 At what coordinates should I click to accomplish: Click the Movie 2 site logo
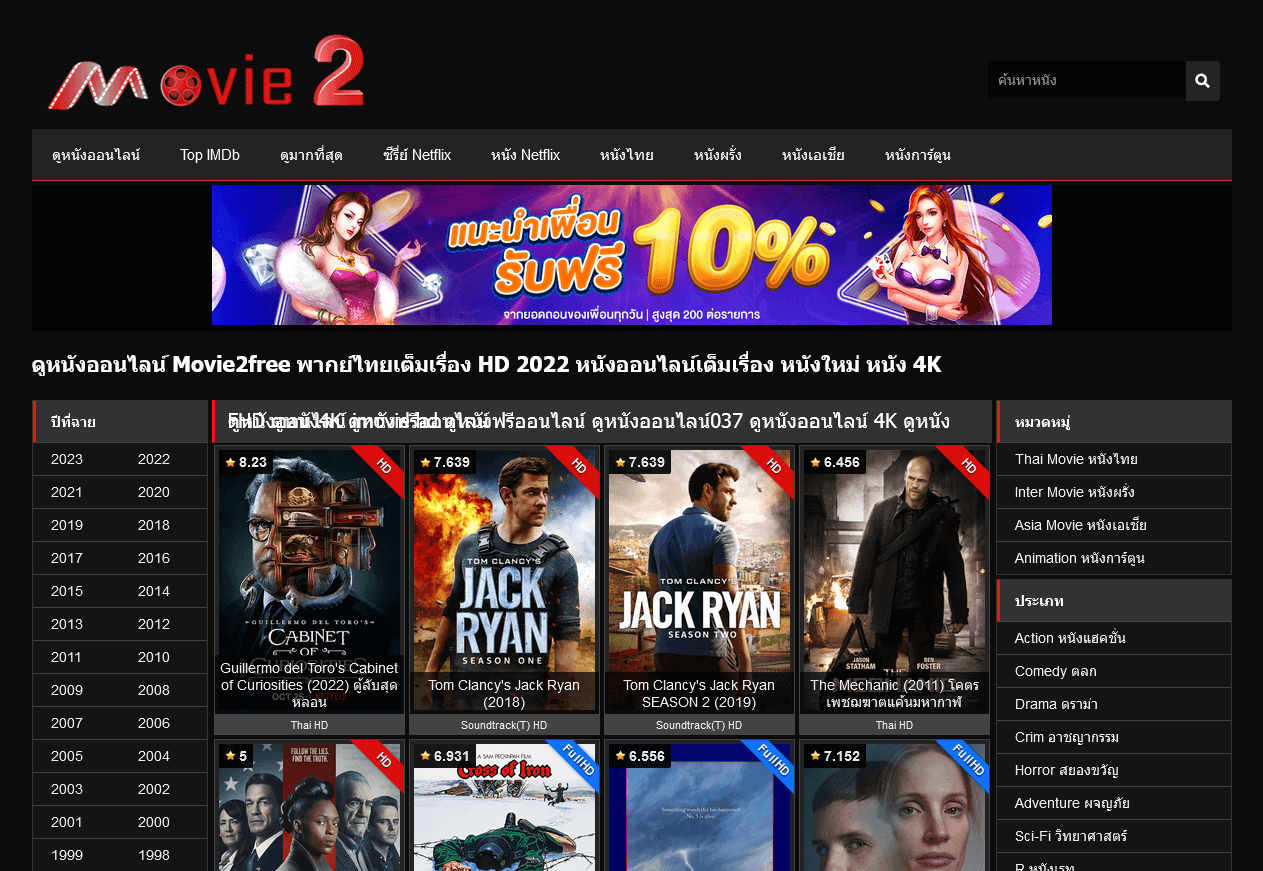pos(207,73)
